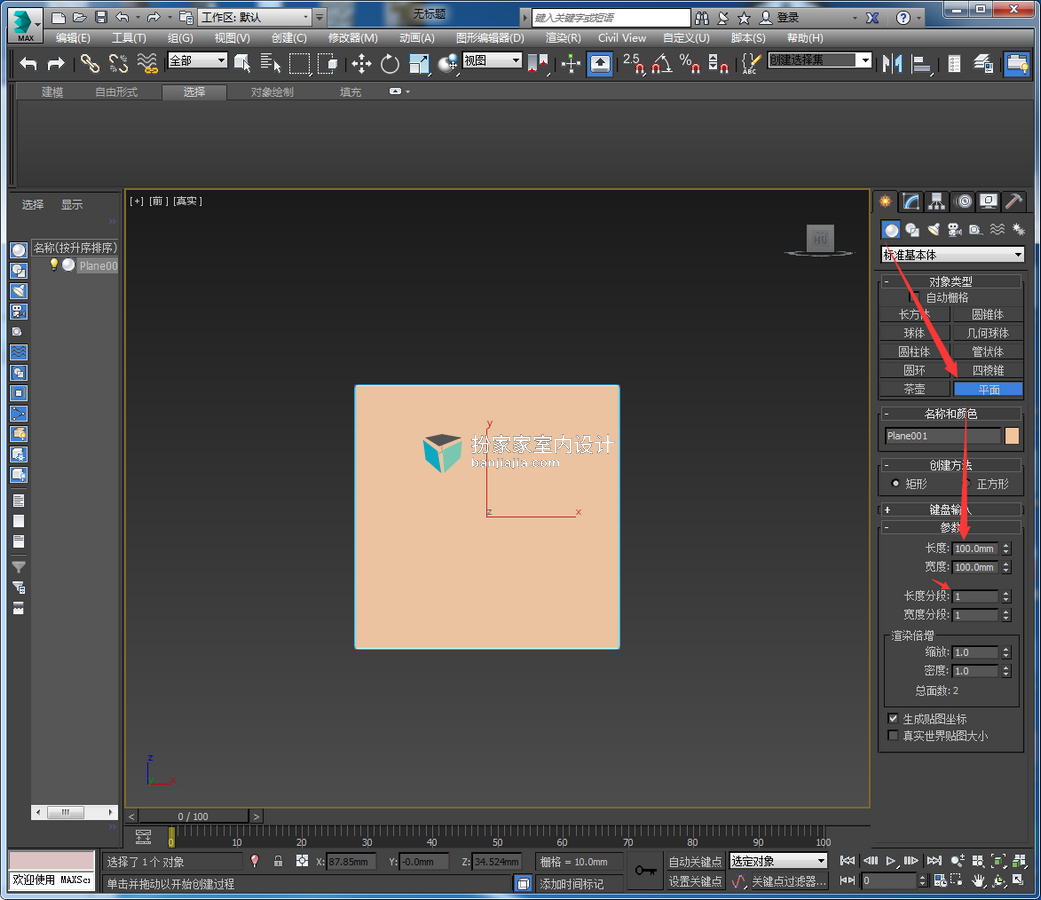1041x900 pixels.
Task: Switch to the 对象绘制 ribbon tab
Action: point(272,92)
